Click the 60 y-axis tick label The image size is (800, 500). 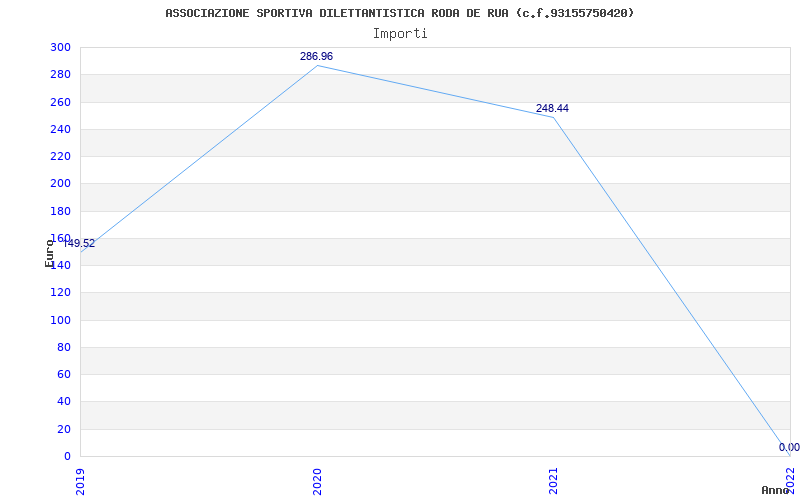point(64,374)
